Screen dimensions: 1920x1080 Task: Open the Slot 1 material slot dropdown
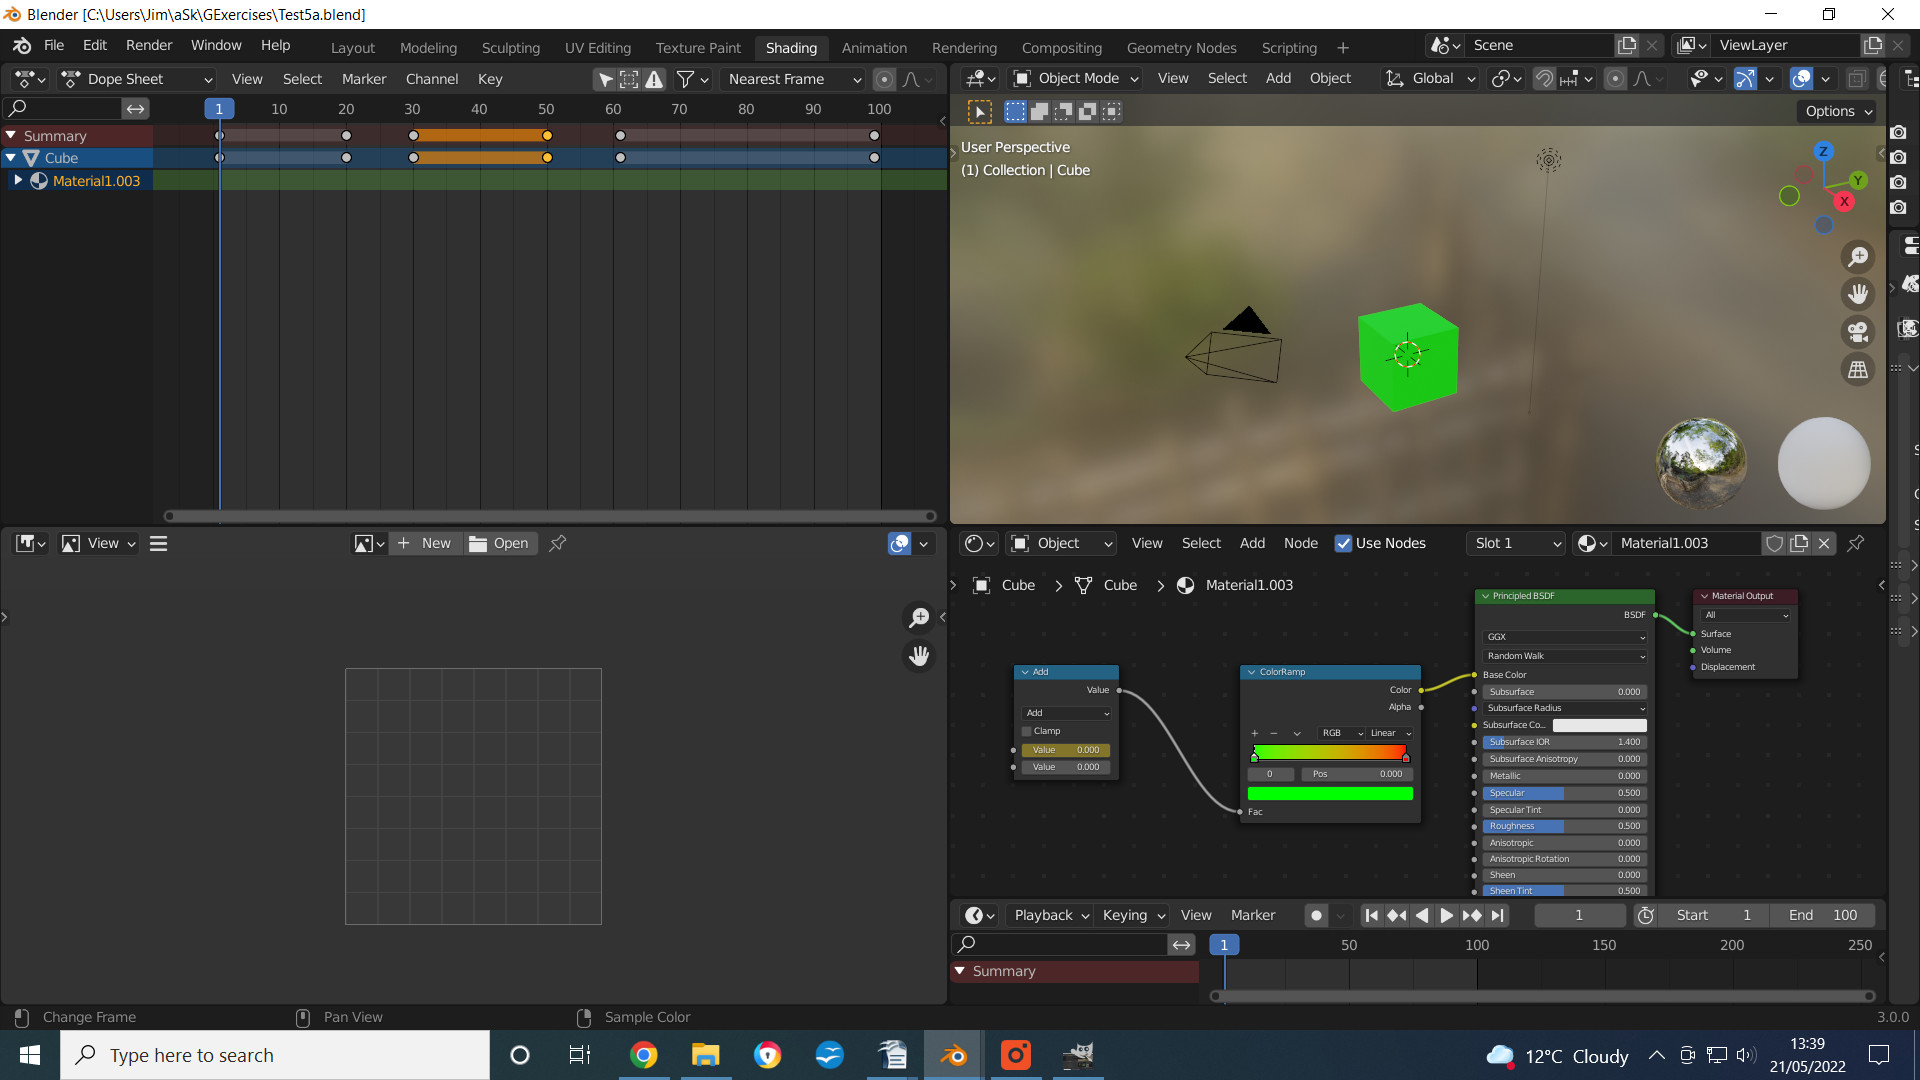coord(1516,543)
